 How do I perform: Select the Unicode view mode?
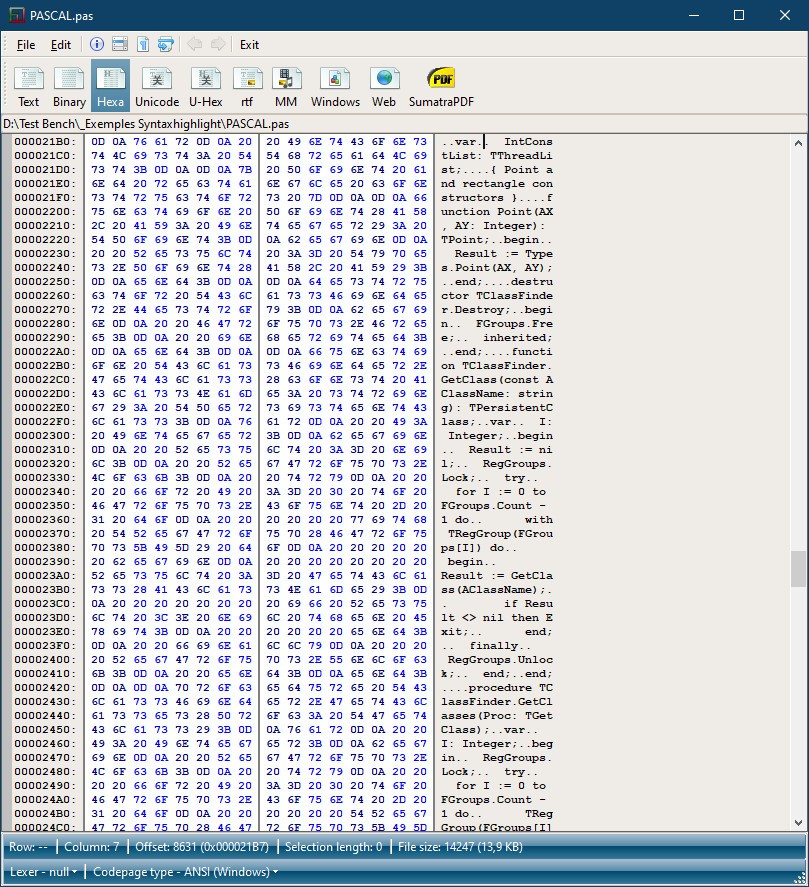click(x=157, y=86)
